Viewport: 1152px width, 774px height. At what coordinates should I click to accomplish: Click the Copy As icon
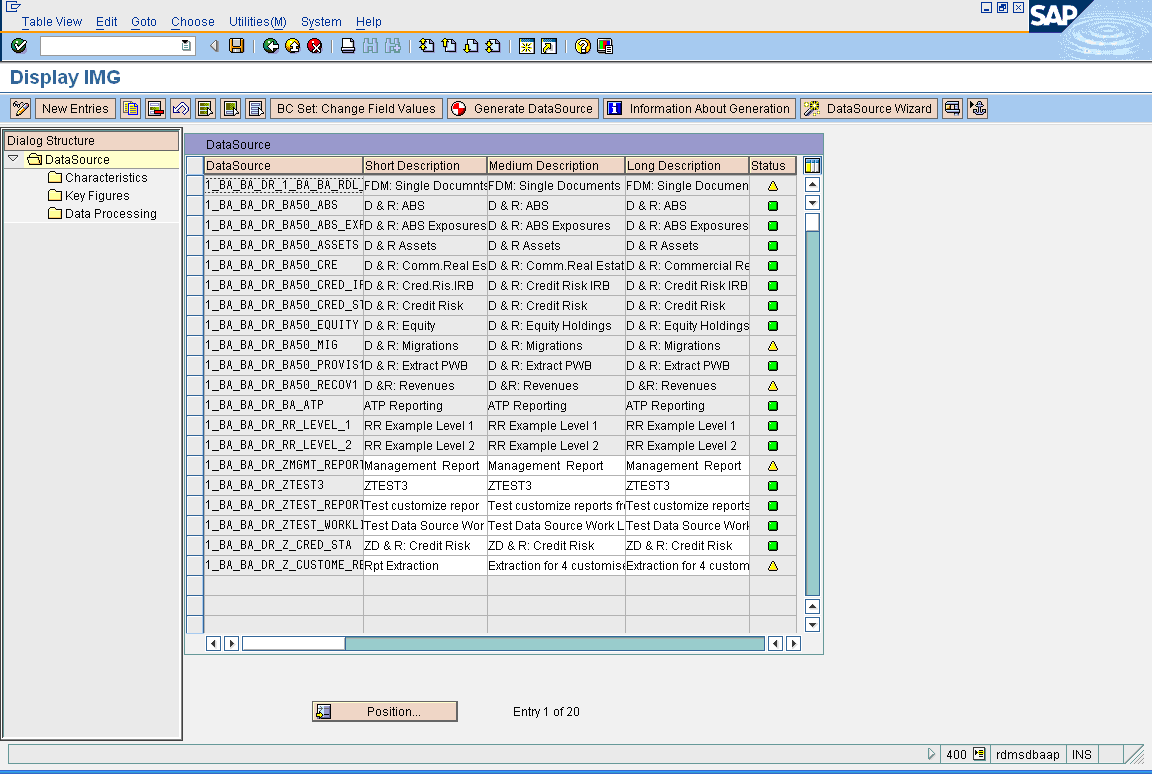pyautogui.click(x=131, y=109)
